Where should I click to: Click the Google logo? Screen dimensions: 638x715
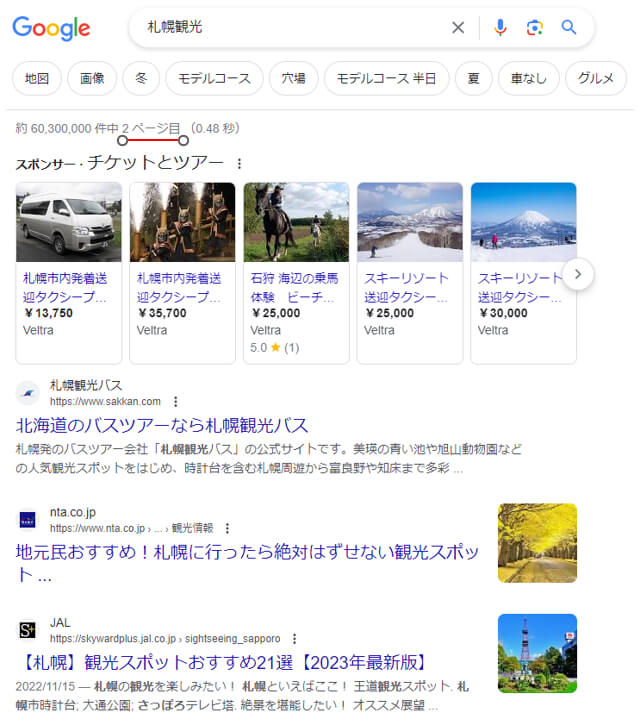tap(51, 28)
